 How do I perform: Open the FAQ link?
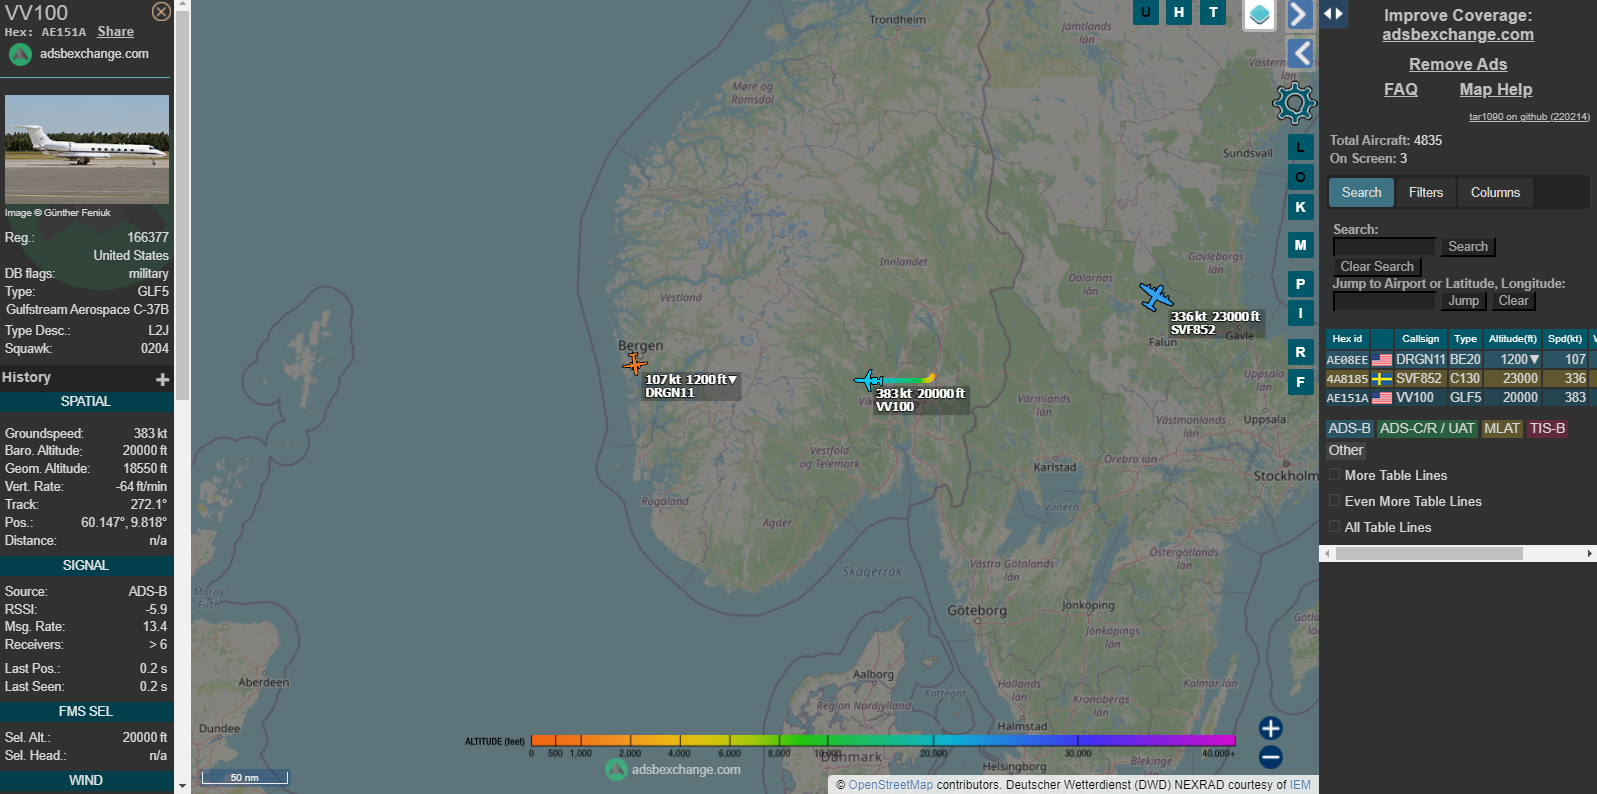(x=1400, y=89)
